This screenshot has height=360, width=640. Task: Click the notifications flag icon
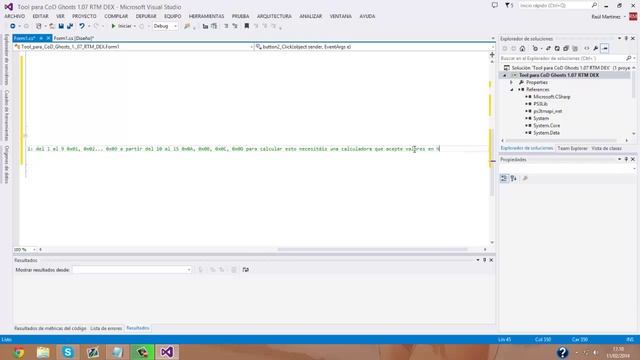tap(508, 6)
